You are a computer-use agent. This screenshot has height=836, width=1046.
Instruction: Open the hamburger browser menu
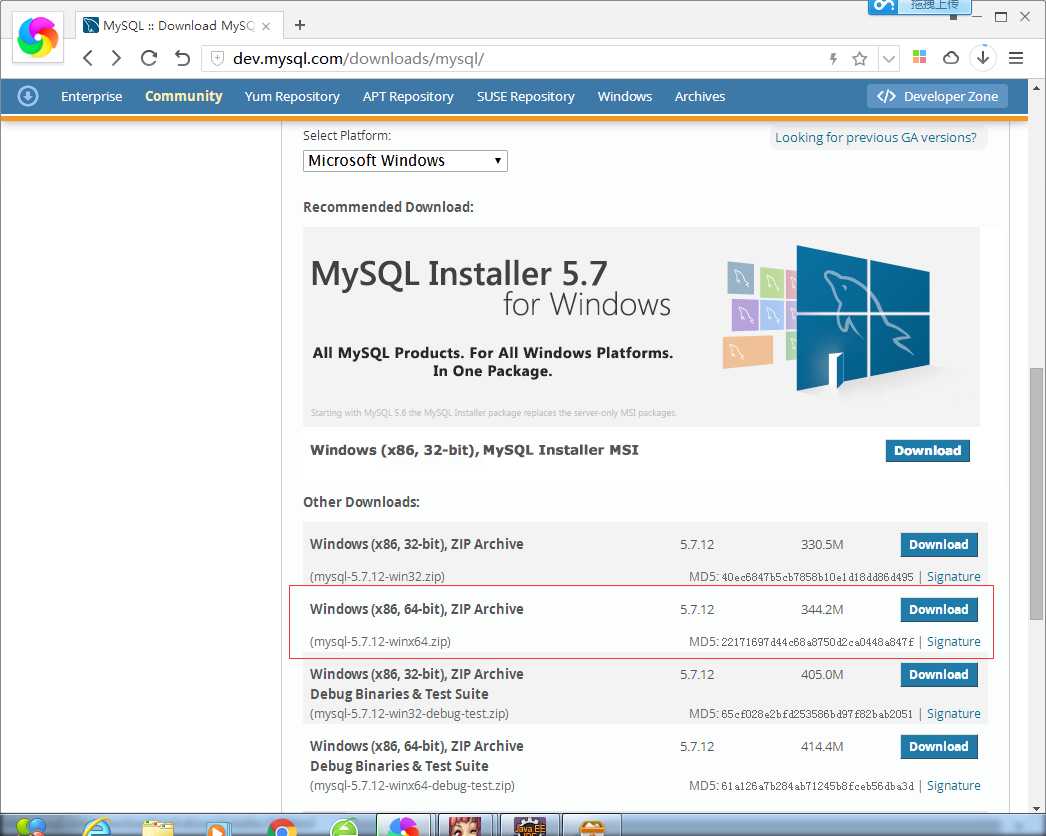1016,58
